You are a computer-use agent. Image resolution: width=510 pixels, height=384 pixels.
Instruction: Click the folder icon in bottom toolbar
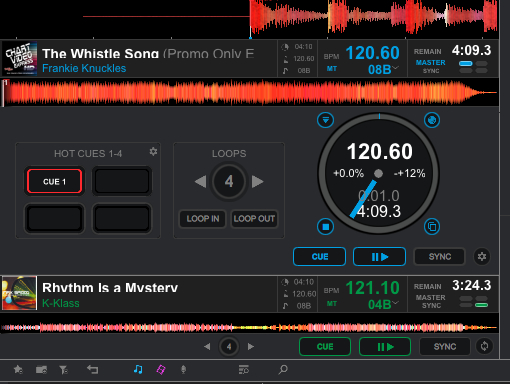[41, 369]
